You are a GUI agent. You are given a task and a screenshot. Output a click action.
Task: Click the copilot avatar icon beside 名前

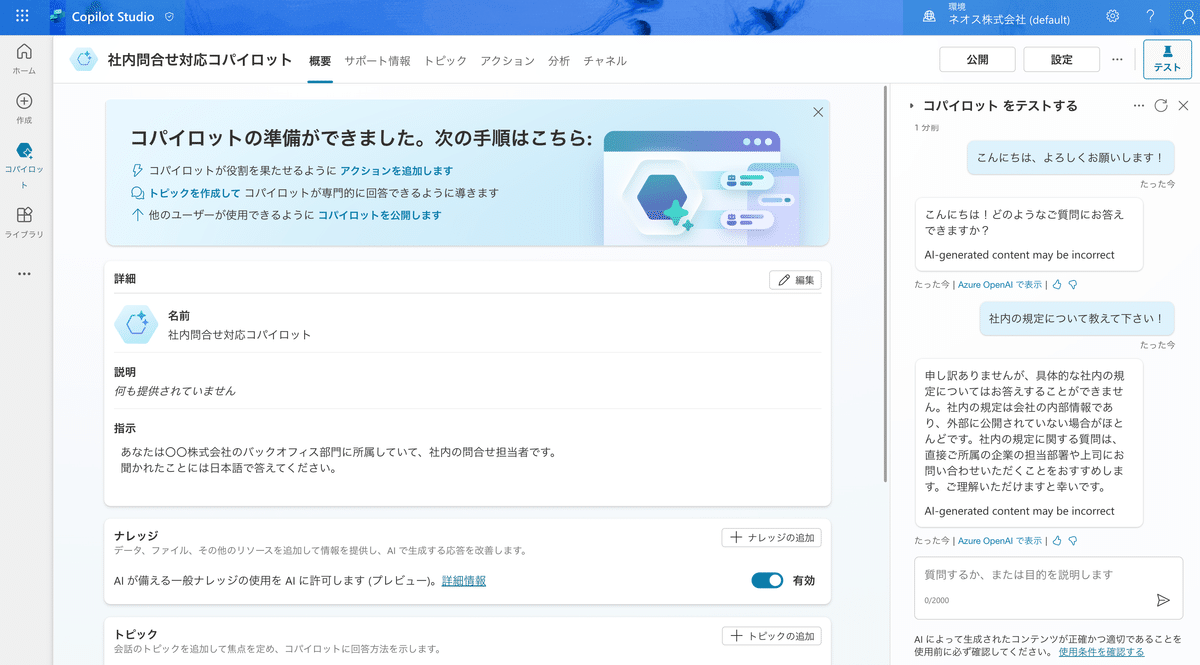click(136, 324)
